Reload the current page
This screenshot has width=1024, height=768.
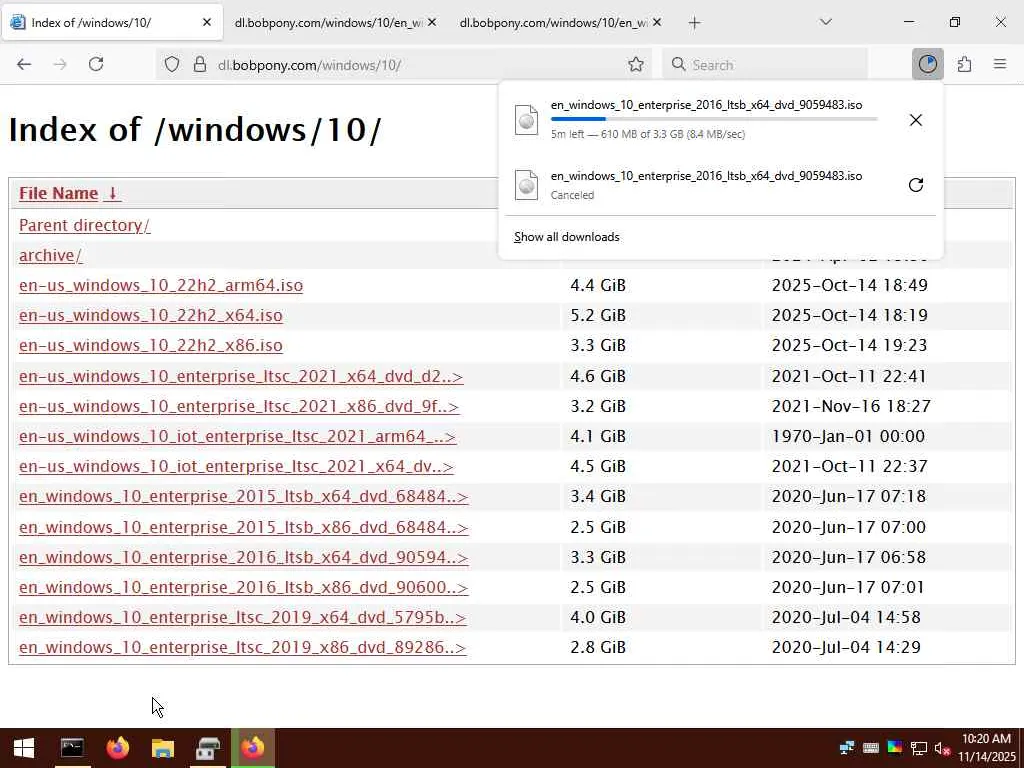(x=96, y=64)
